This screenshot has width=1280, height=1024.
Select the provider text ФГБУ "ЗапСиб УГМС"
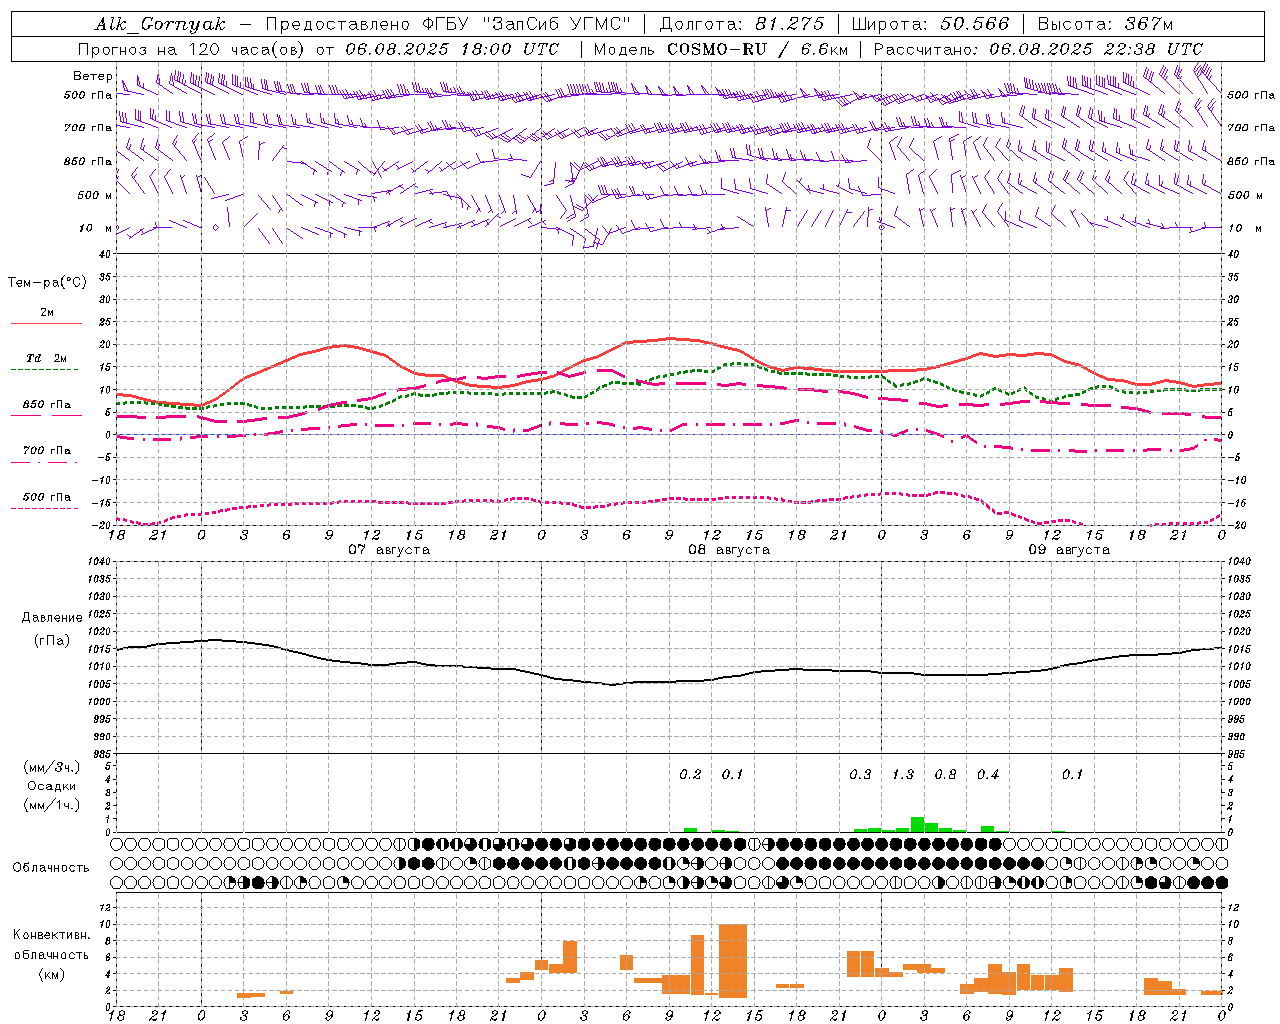click(528, 24)
